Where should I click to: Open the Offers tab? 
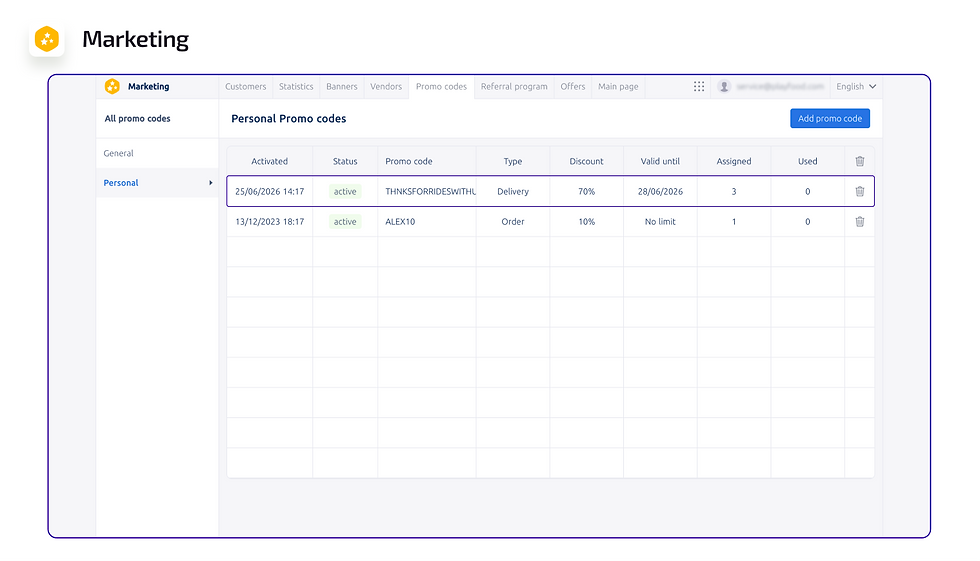pyautogui.click(x=572, y=86)
